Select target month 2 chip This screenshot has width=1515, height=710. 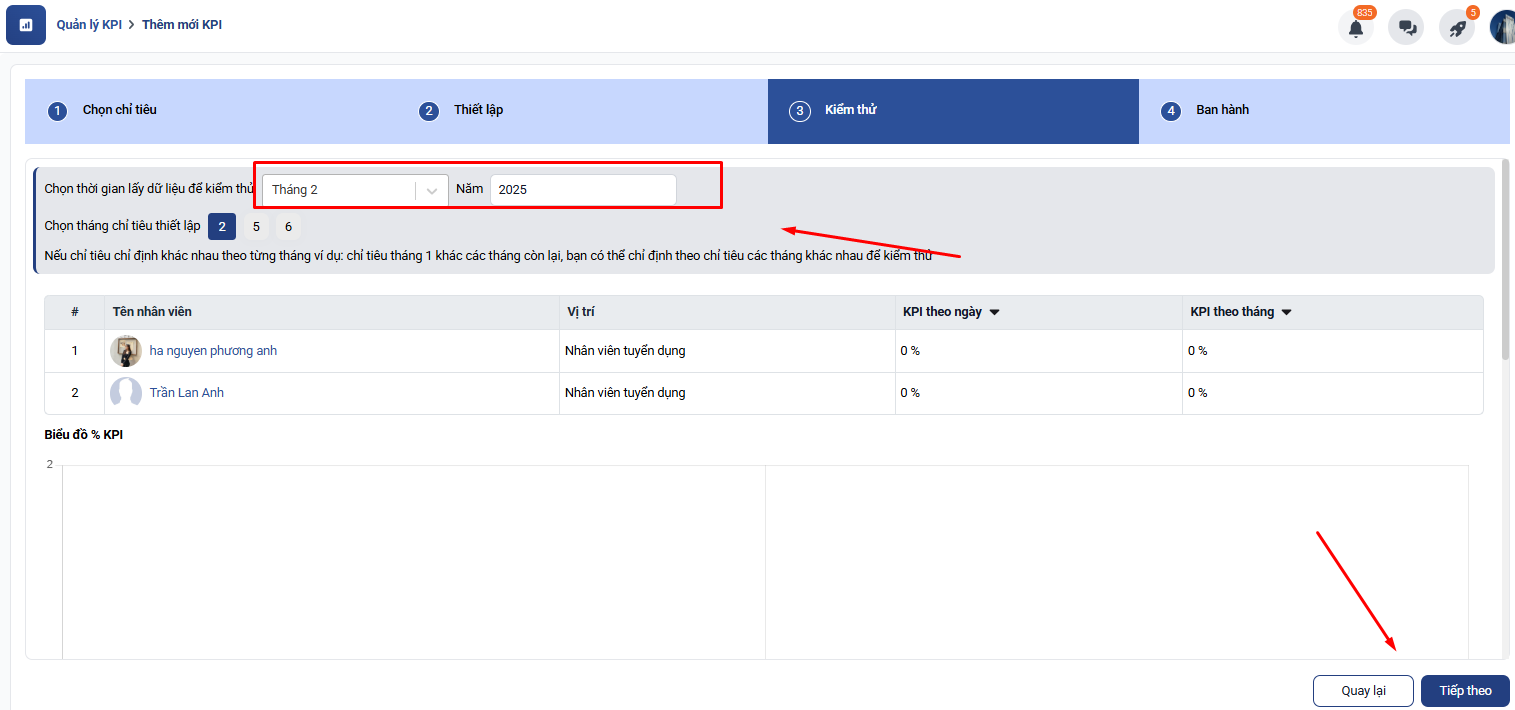222,227
